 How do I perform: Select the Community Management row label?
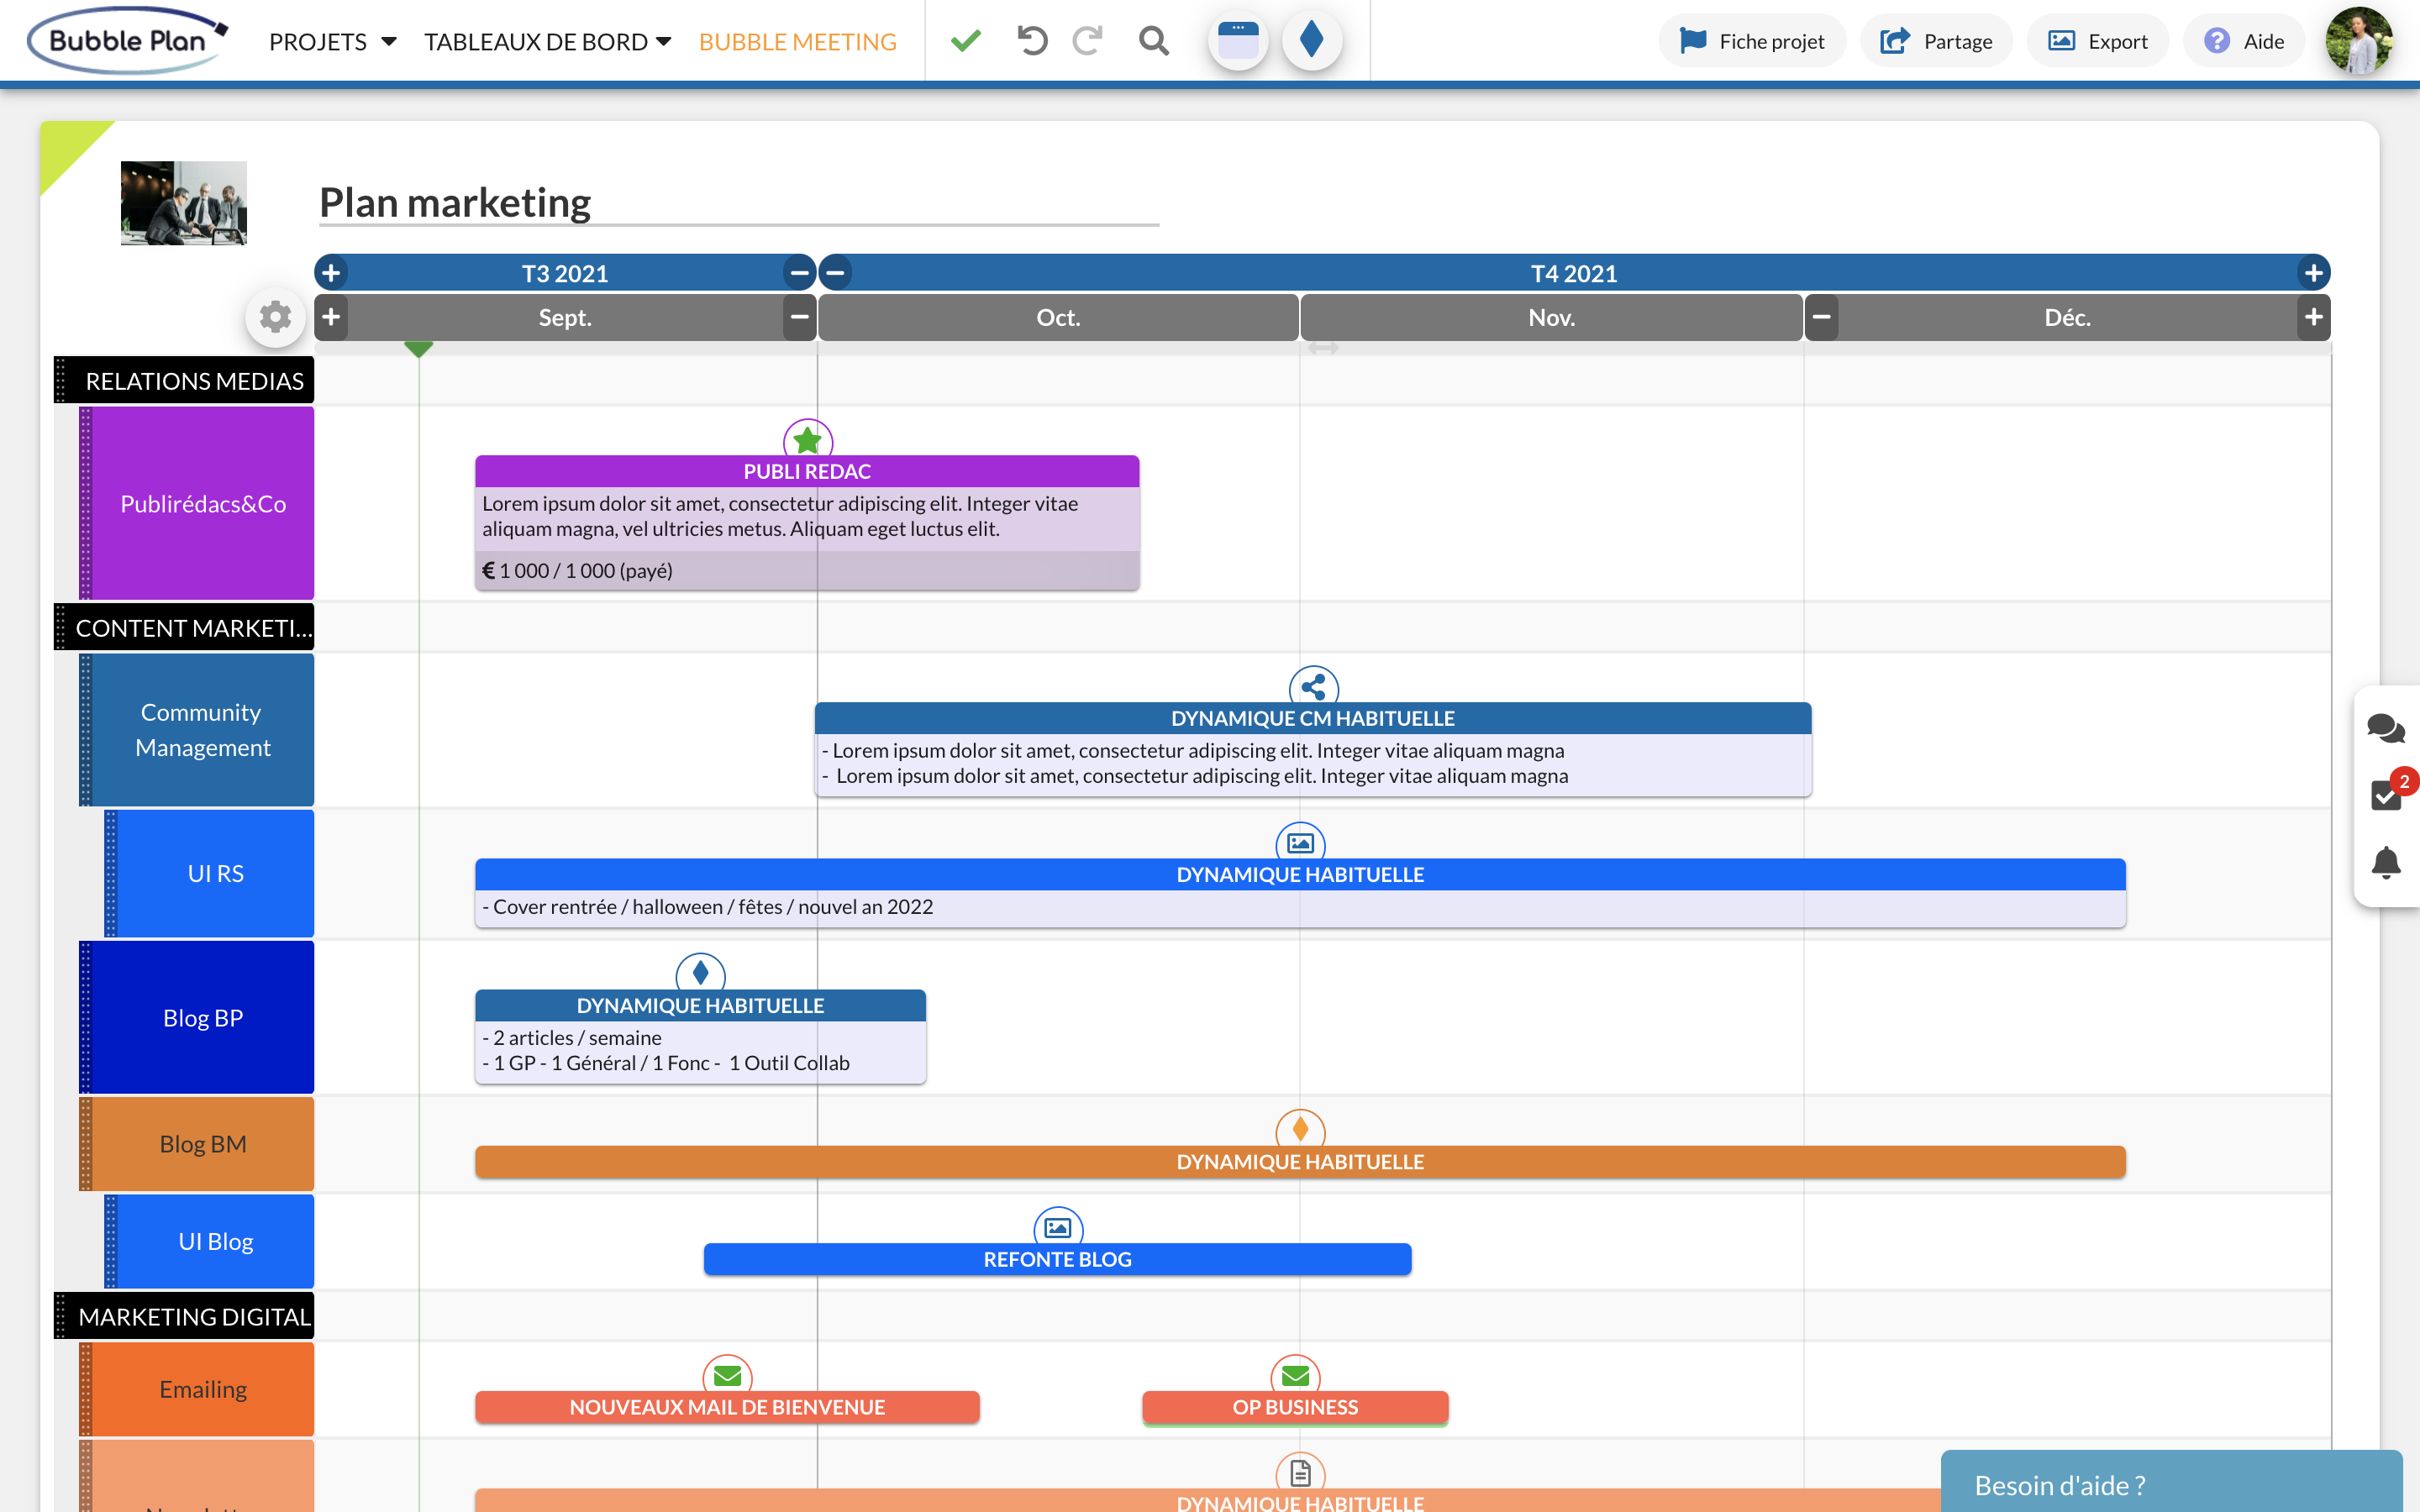tap(197, 730)
